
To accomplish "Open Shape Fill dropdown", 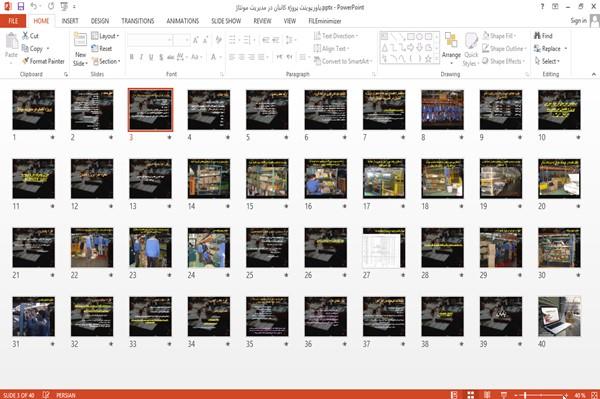I will point(499,36).
